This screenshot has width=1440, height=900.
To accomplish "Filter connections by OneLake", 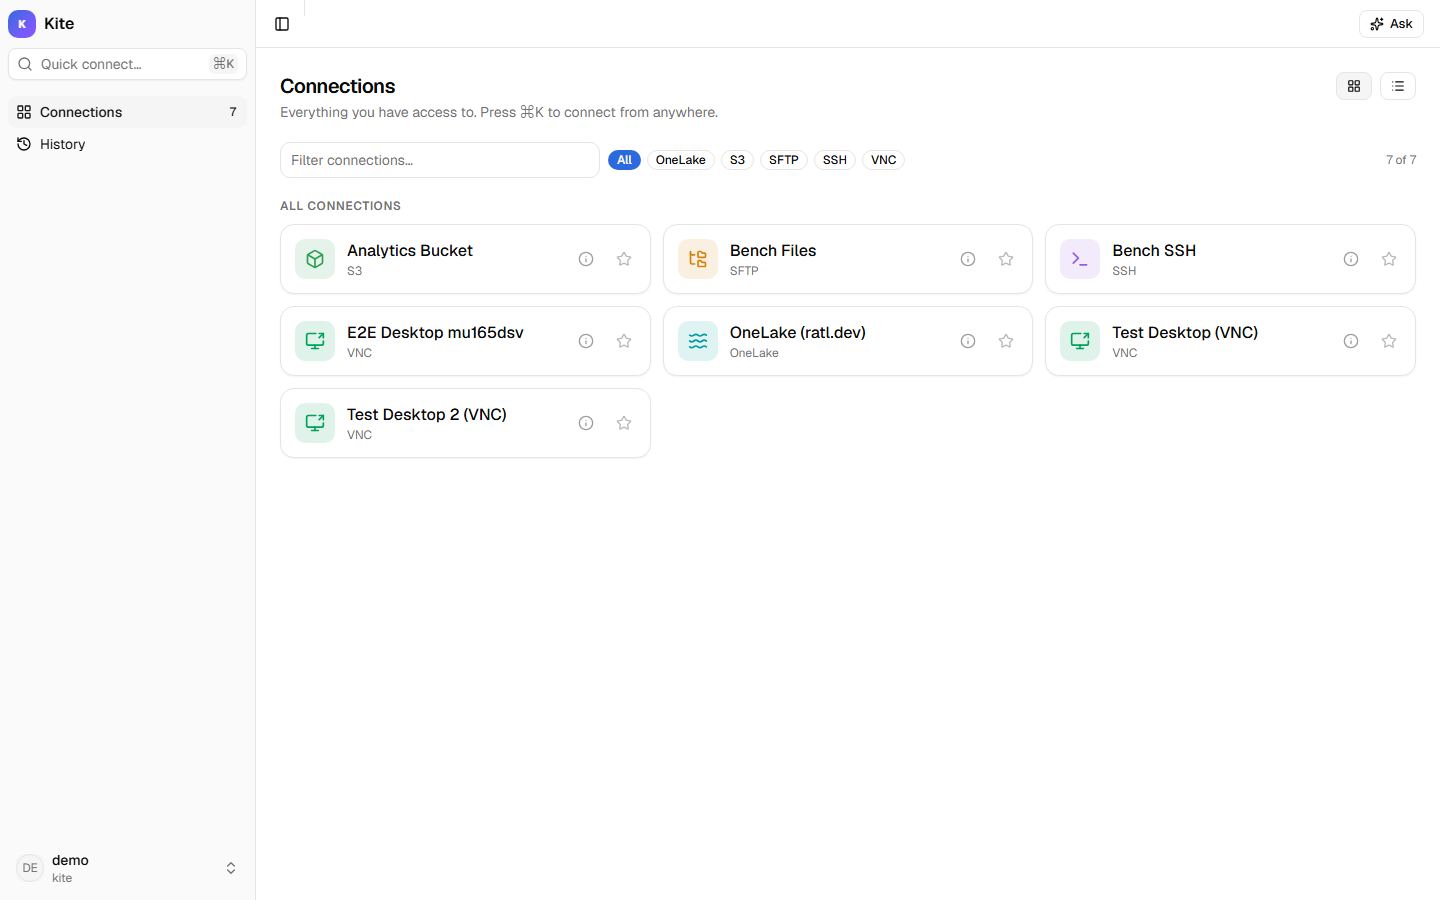I will [x=681, y=160].
